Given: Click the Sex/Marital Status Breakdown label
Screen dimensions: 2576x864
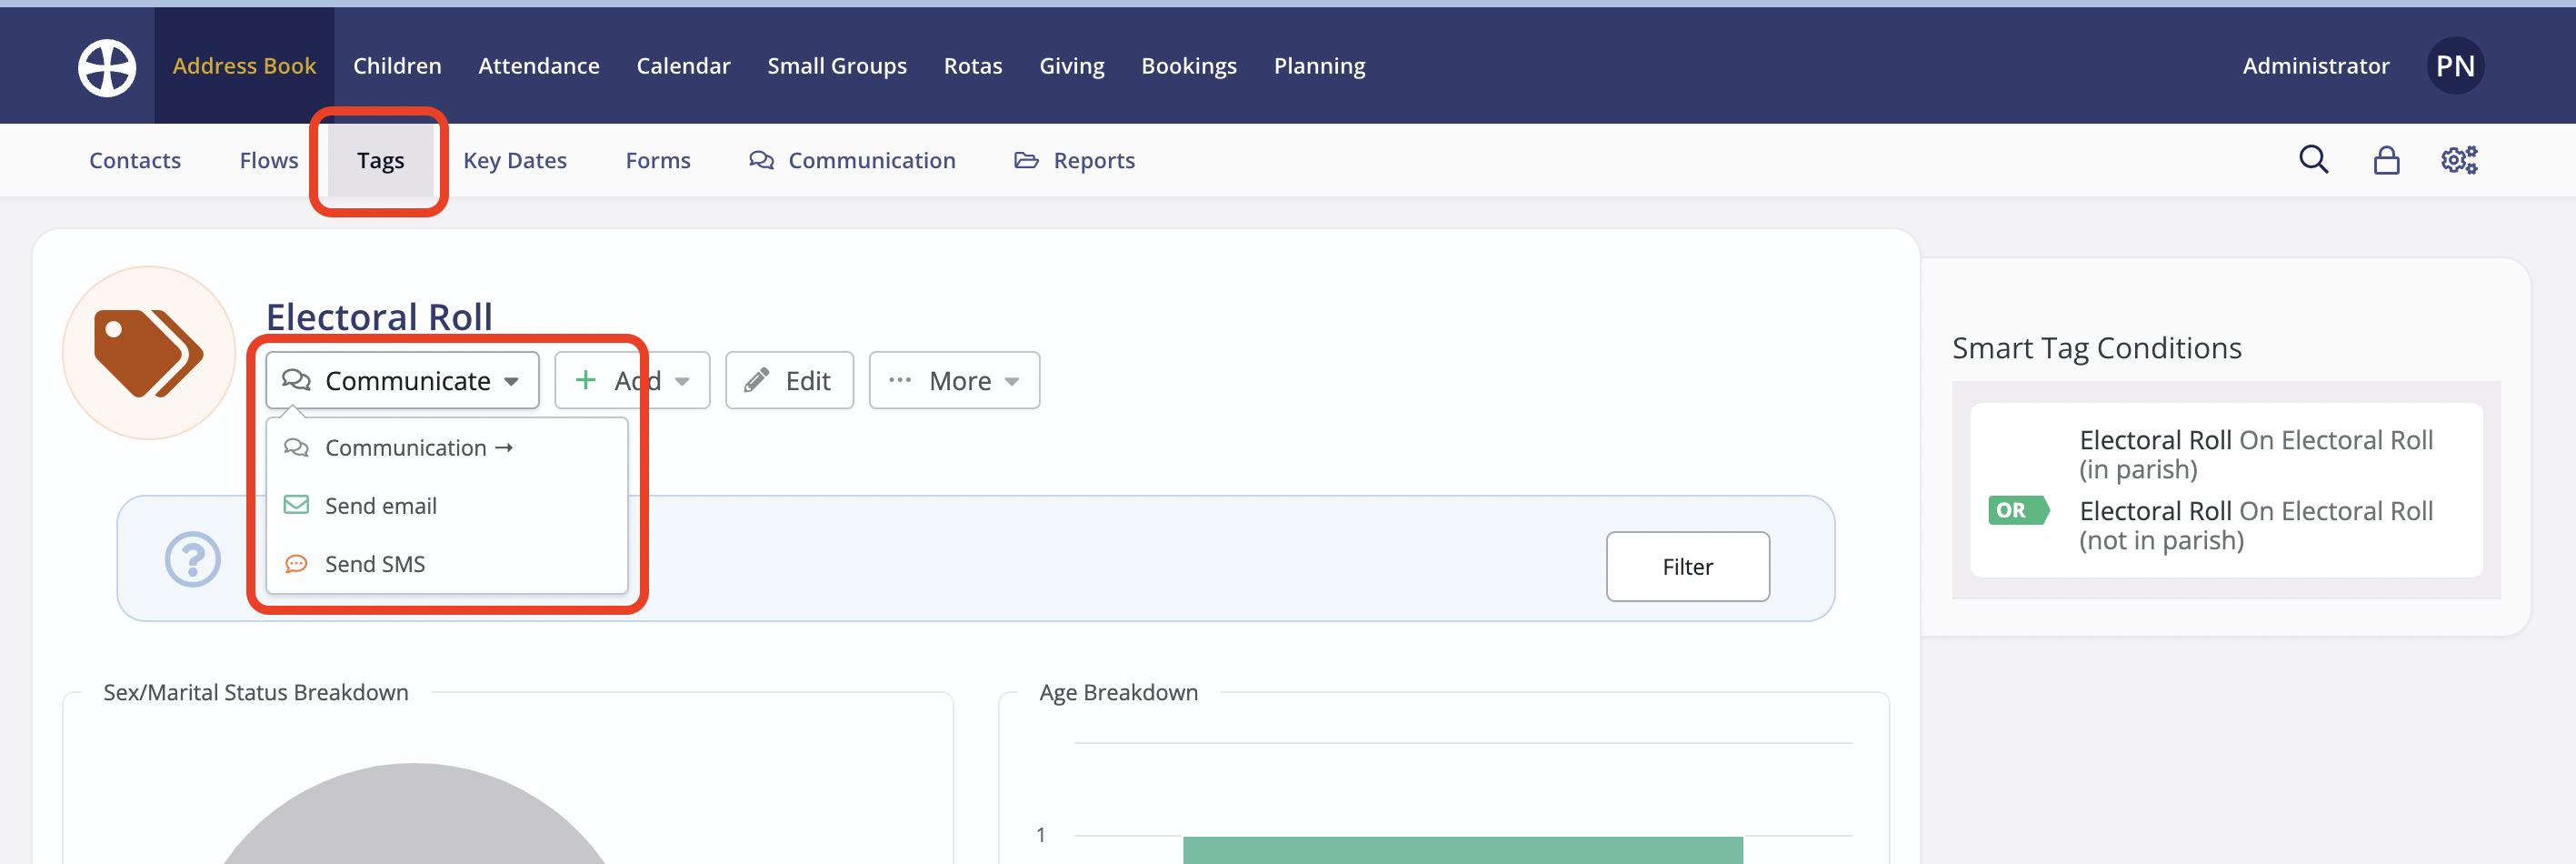Looking at the screenshot, I should pyautogui.click(x=256, y=692).
